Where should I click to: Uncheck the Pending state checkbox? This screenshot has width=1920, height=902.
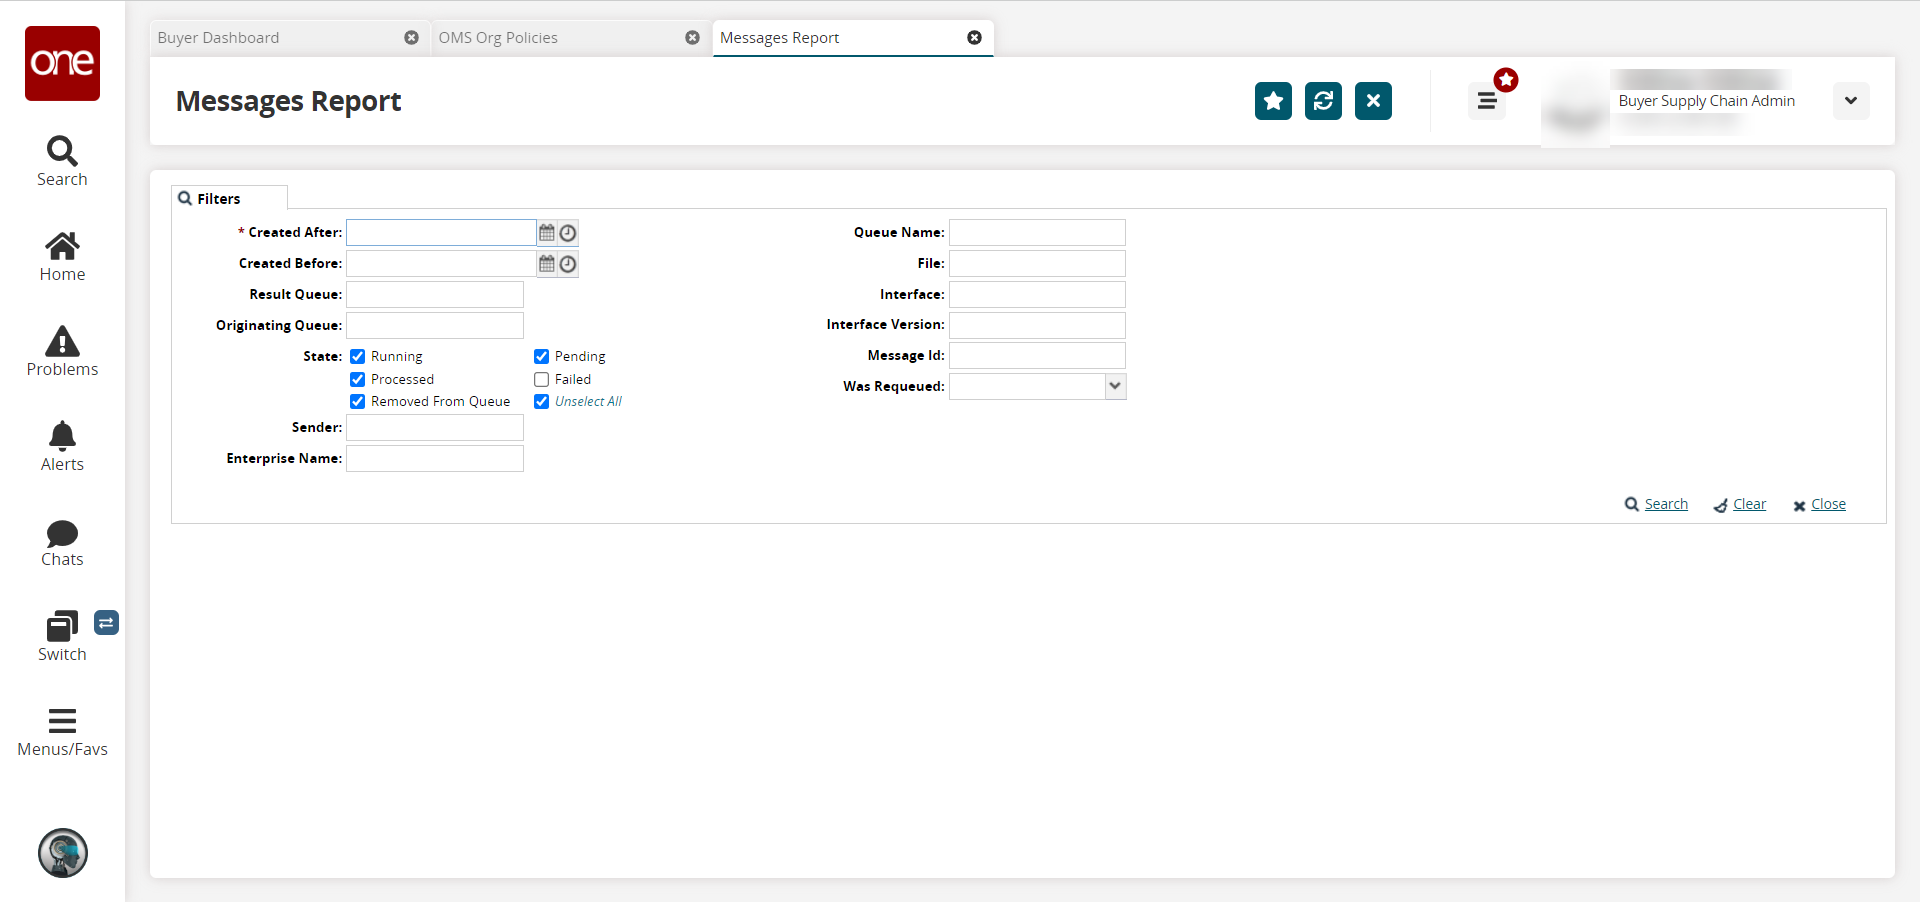pos(541,357)
